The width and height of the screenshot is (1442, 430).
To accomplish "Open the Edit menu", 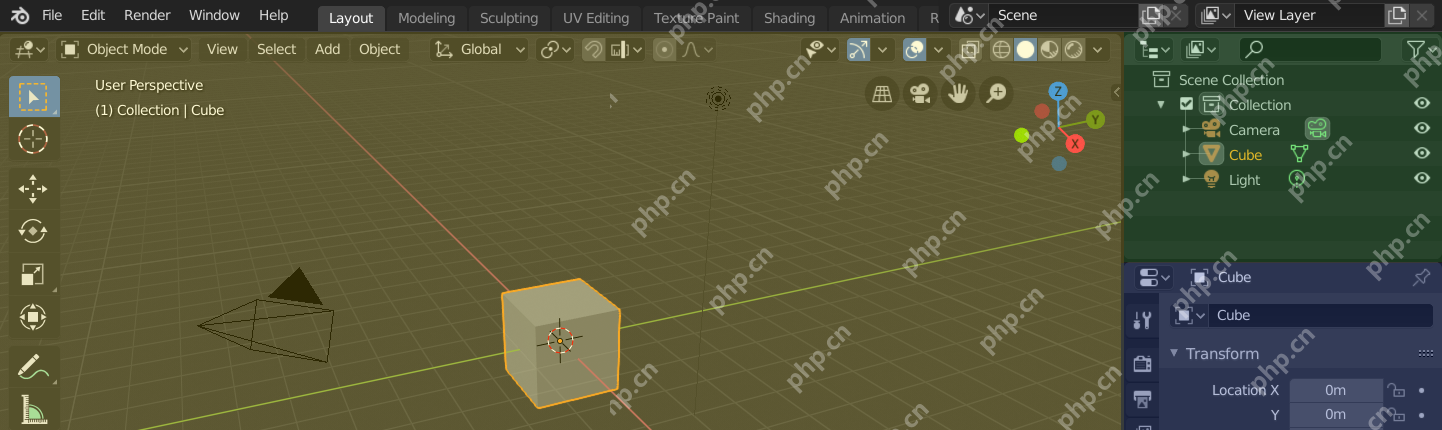I will pos(93,15).
